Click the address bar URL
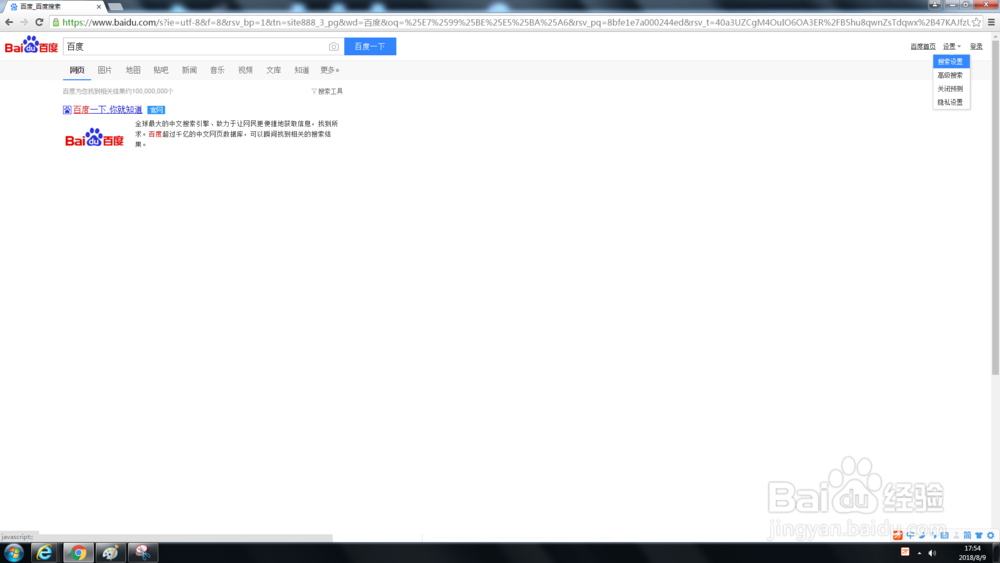This screenshot has height=563, width=1000. pyautogui.click(x=515, y=22)
